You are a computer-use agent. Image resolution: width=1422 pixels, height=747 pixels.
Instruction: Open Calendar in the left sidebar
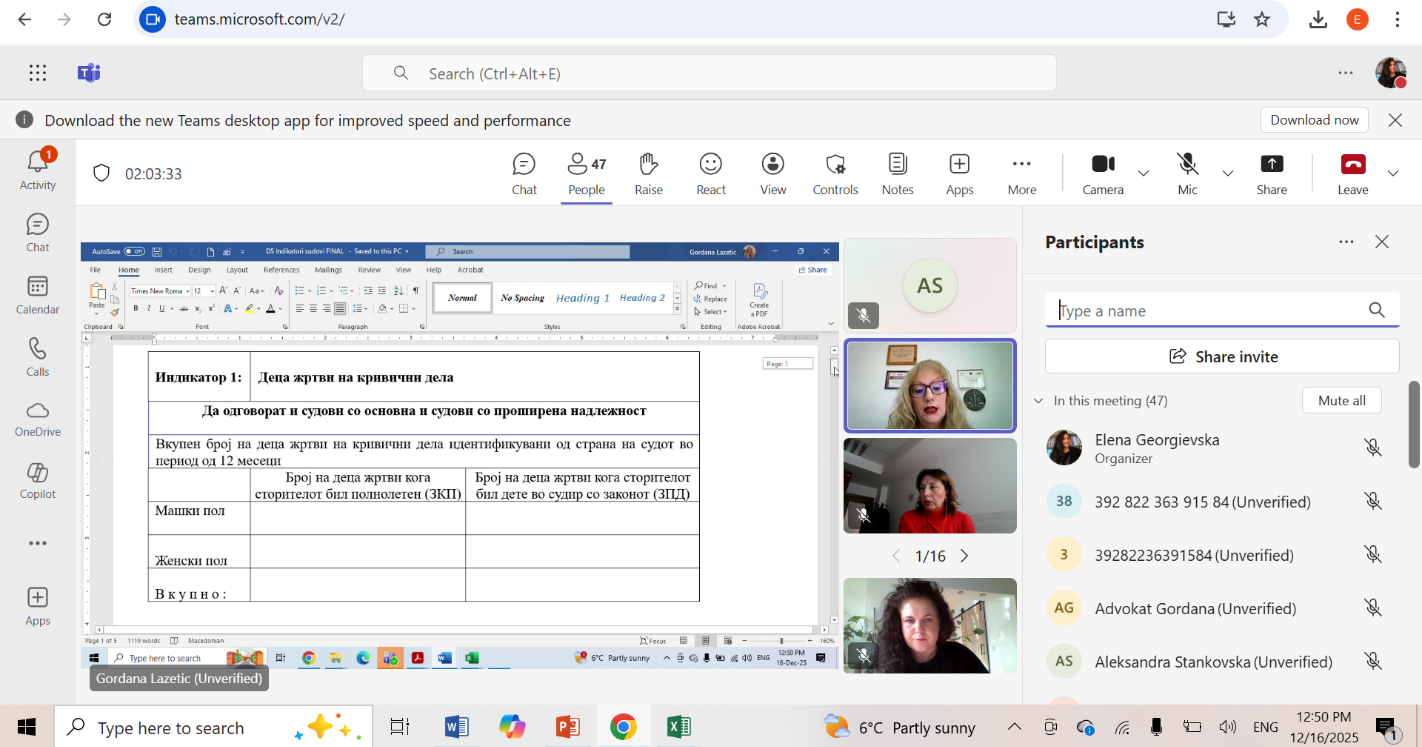click(x=37, y=295)
